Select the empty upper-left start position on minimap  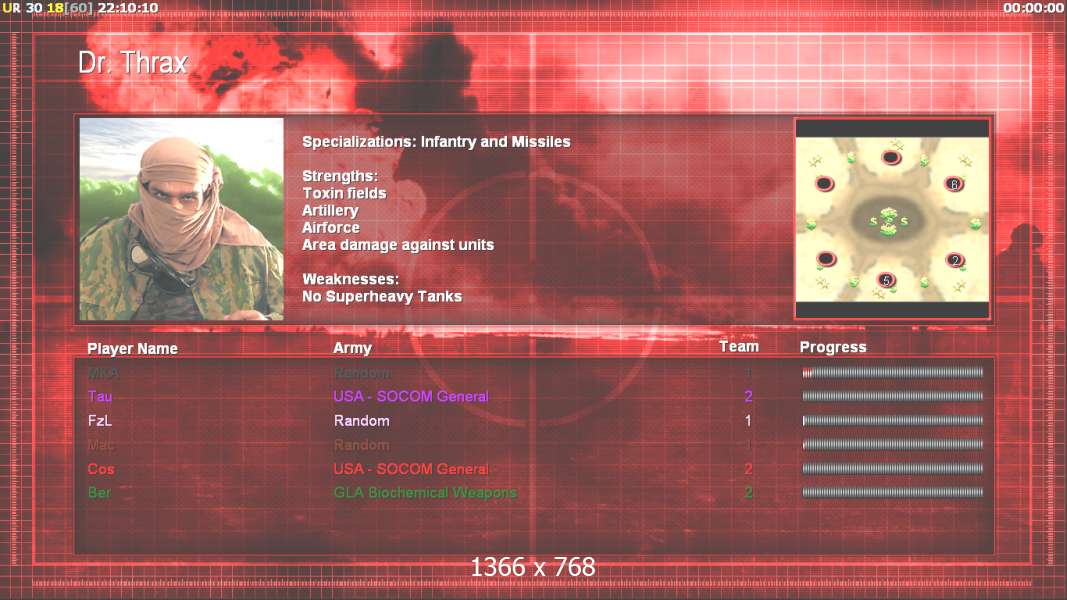point(825,184)
